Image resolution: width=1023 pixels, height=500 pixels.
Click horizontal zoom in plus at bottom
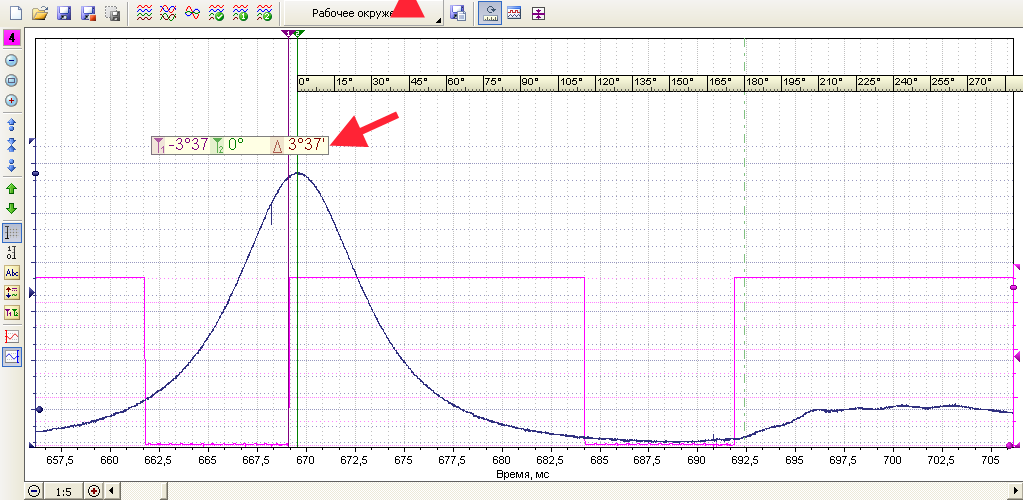(94, 492)
